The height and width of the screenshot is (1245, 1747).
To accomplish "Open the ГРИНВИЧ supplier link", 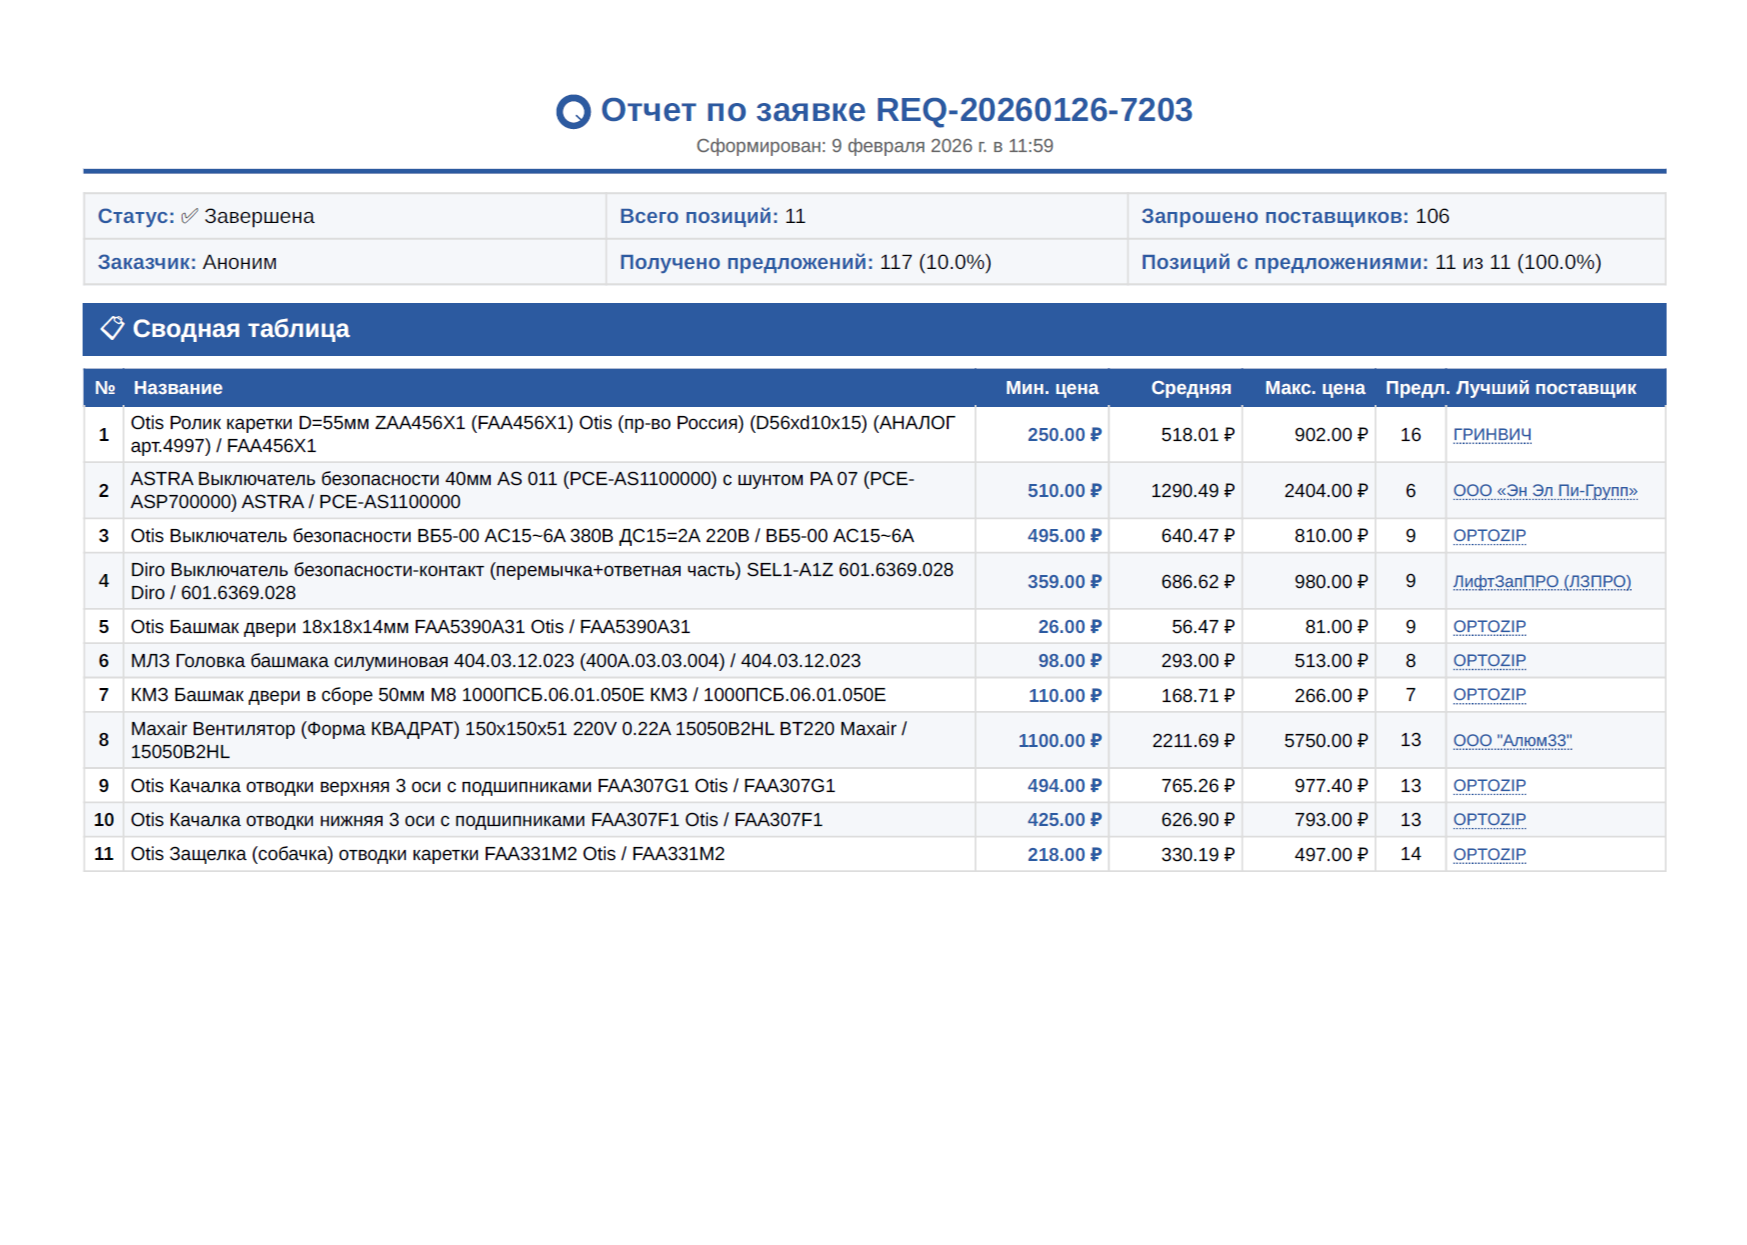I will [x=1491, y=435].
